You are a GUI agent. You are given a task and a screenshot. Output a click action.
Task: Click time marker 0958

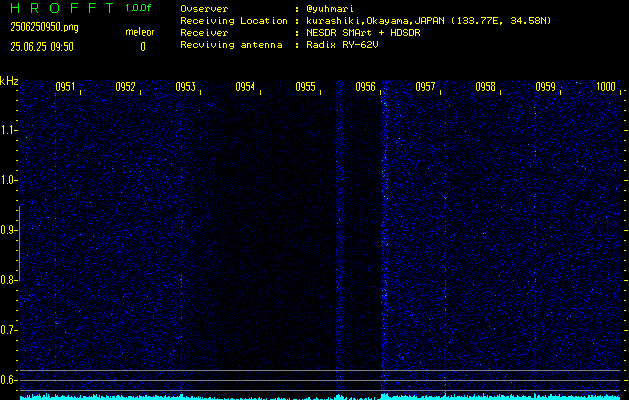[x=485, y=87]
